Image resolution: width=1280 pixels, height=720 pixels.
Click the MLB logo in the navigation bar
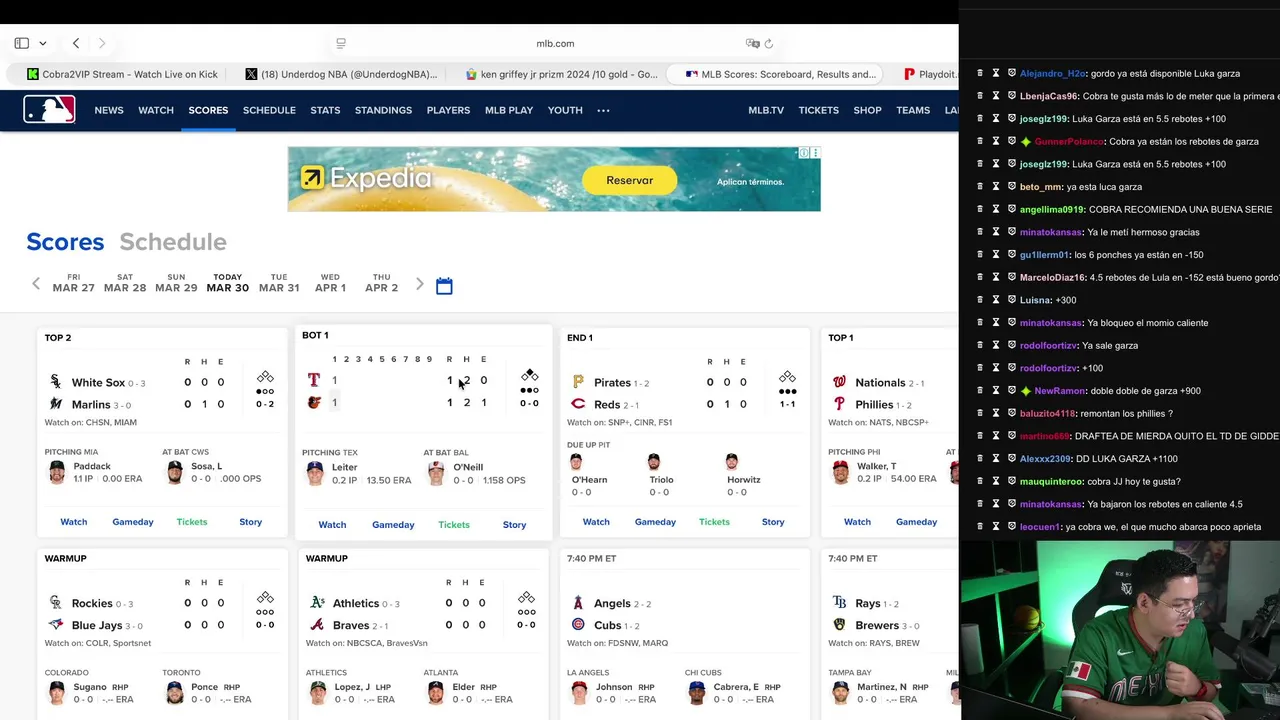coord(49,110)
